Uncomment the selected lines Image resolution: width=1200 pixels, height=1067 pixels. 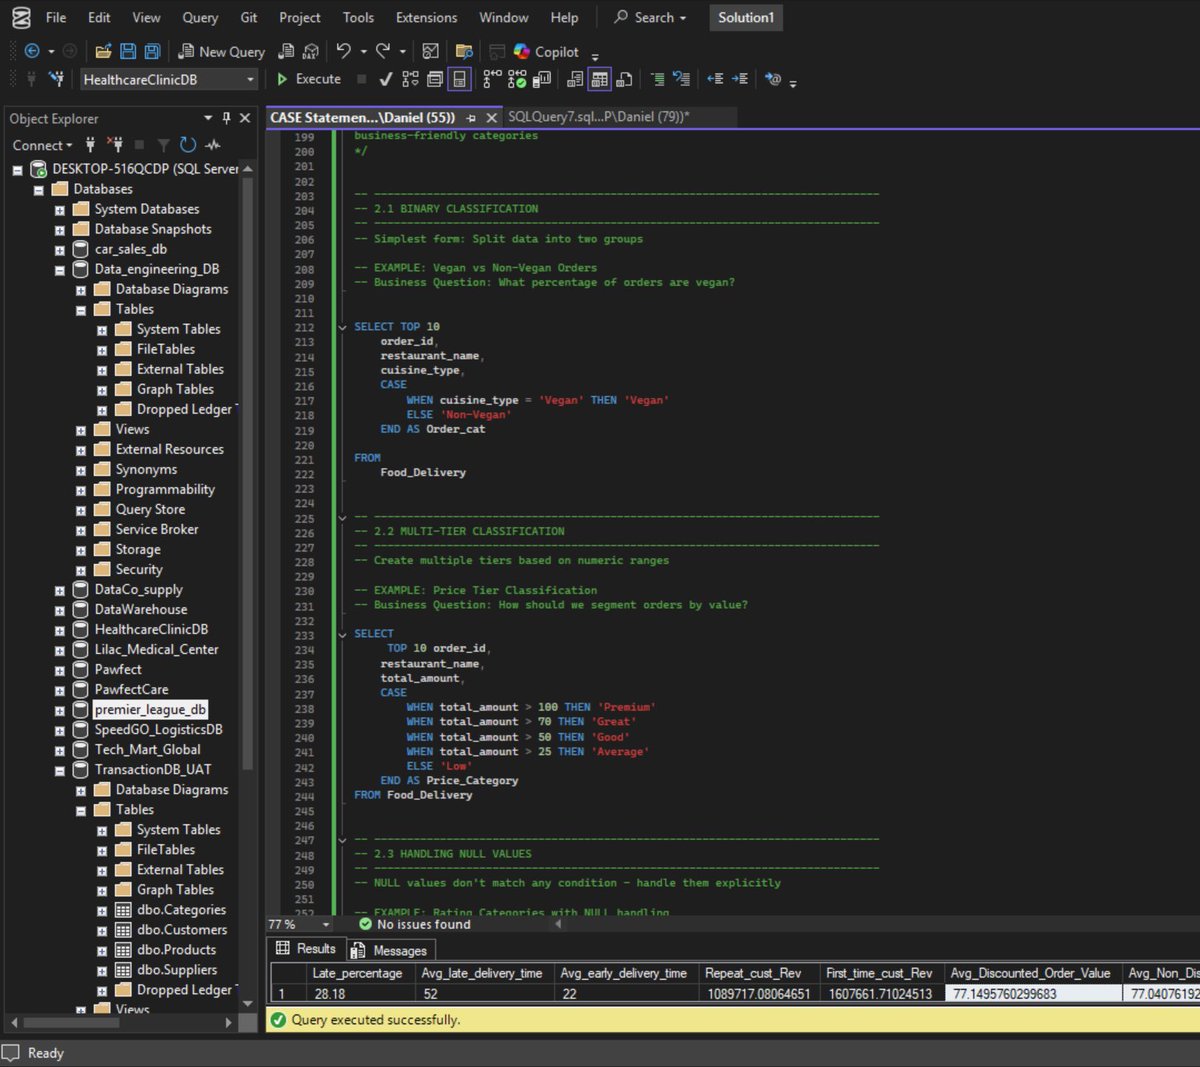tap(681, 79)
